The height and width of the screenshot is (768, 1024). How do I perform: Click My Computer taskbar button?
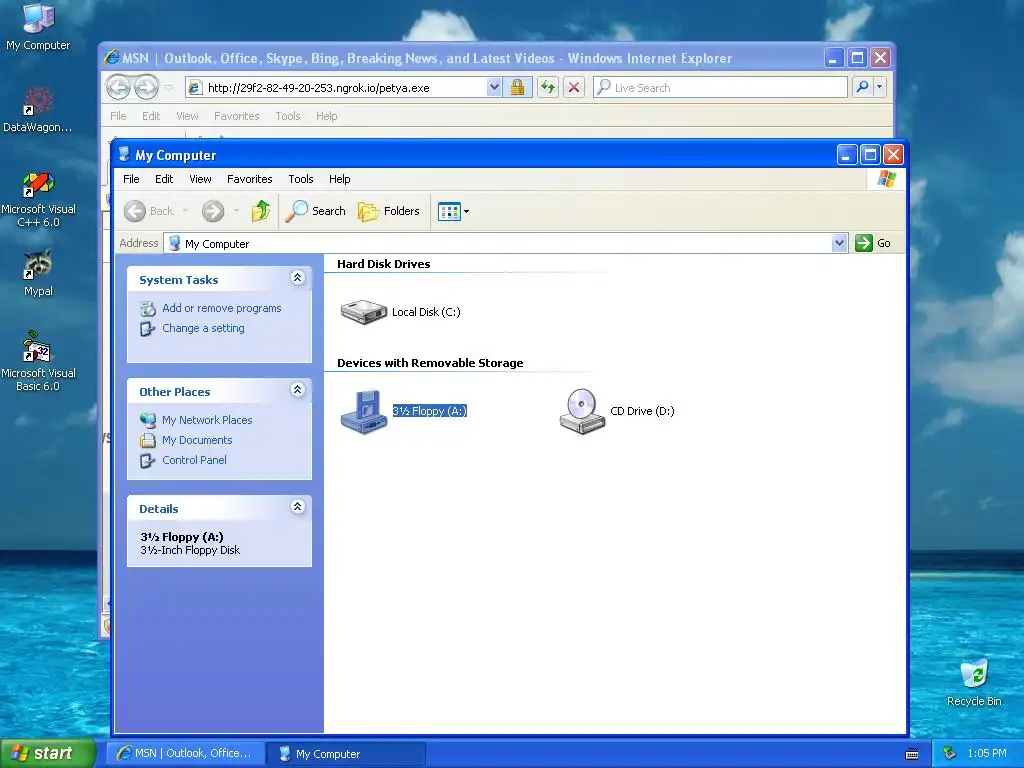347,754
